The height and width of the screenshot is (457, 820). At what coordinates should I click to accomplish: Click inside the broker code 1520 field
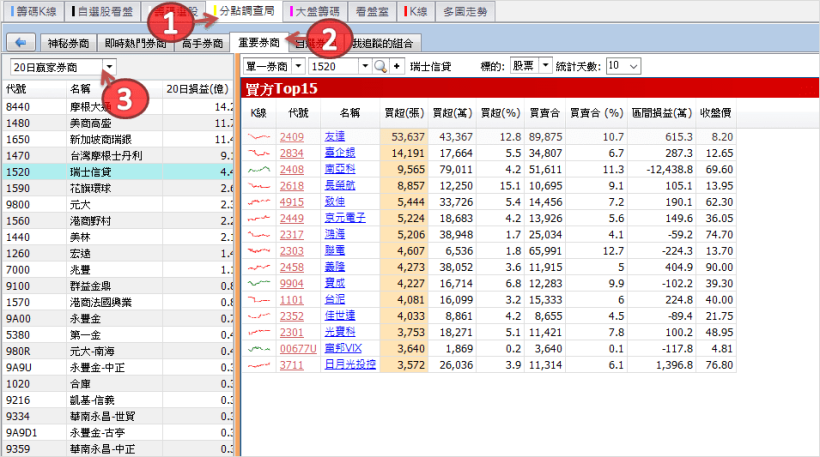[x=334, y=66]
